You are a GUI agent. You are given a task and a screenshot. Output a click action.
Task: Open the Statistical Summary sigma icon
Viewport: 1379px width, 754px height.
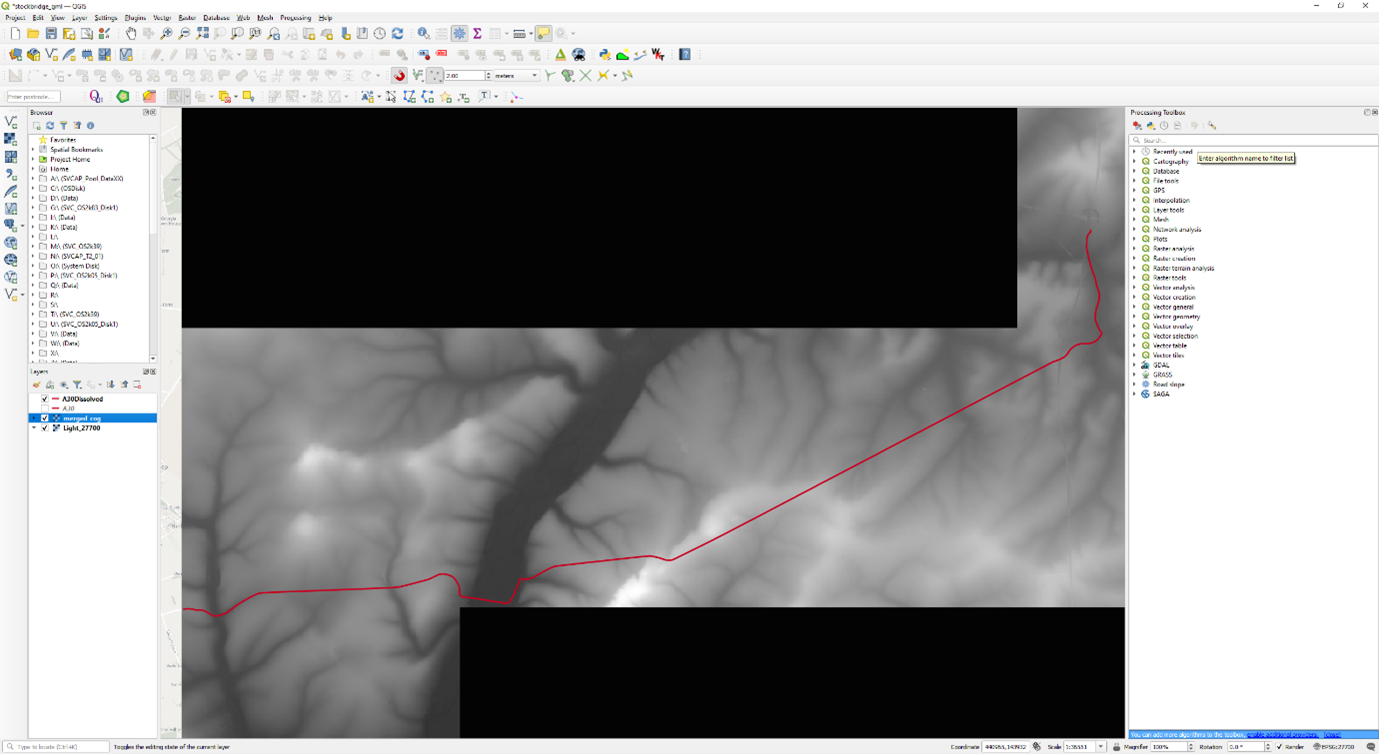(477, 34)
